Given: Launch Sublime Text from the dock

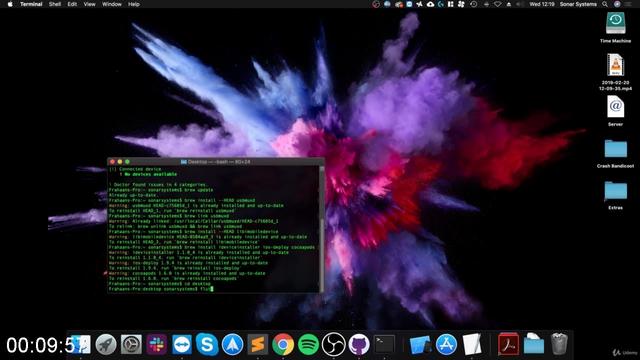Looking at the screenshot, I should pos(258,344).
